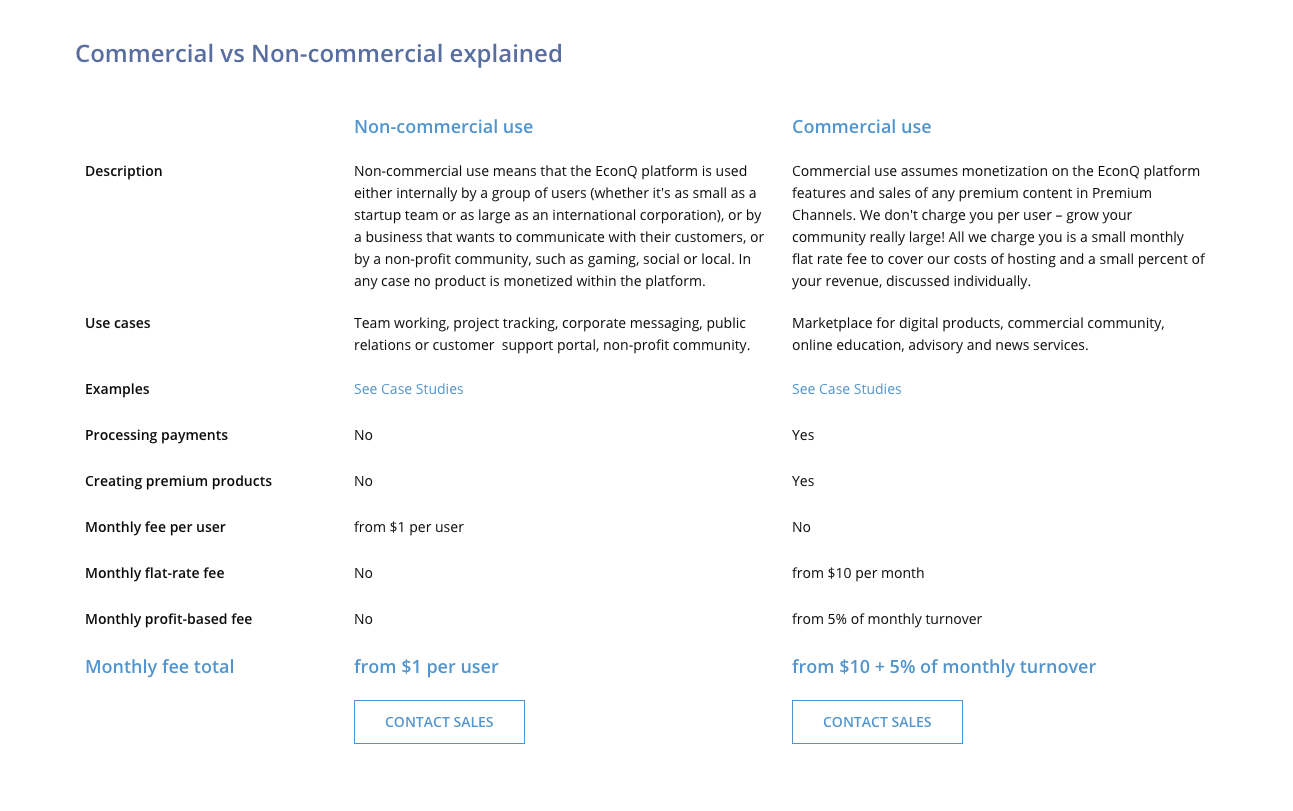Click the 'Description' row label

click(124, 171)
